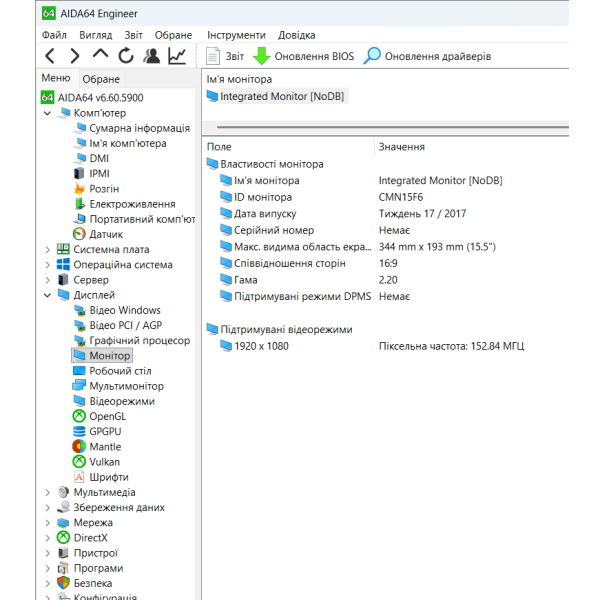This screenshot has width=600, height=600.
Task: Expand the Мережа node
Action: point(47,523)
